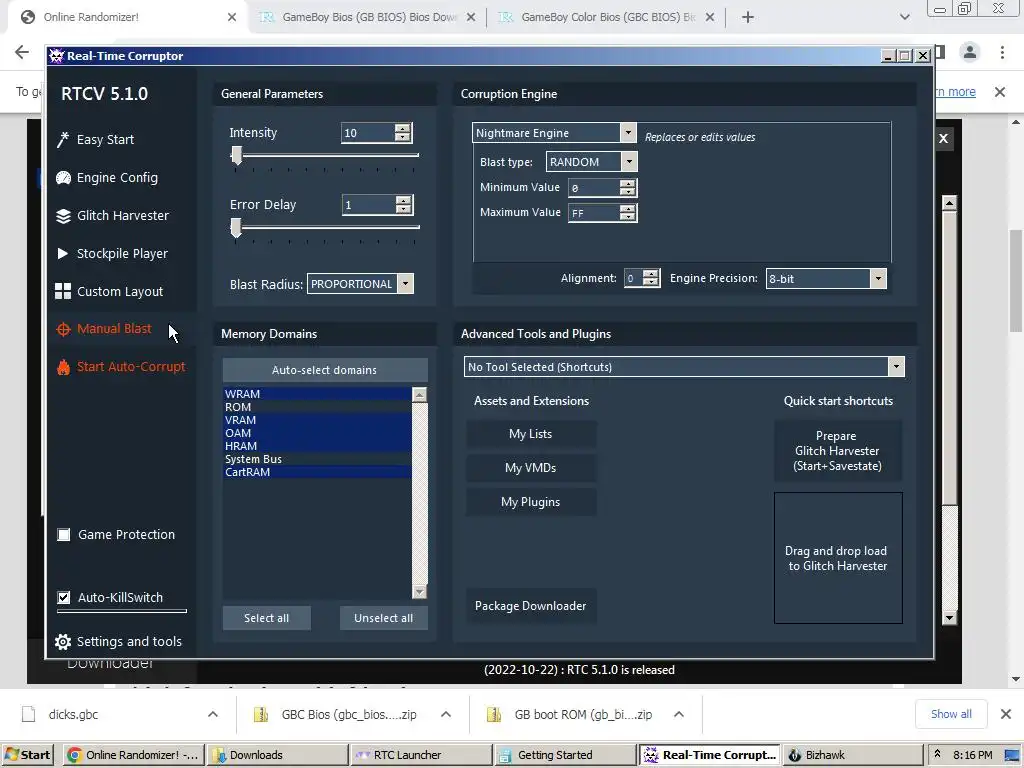Open No Tool Selected dropdown
Viewport: 1024px width, 768px height.
pyautogui.click(x=896, y=367)
